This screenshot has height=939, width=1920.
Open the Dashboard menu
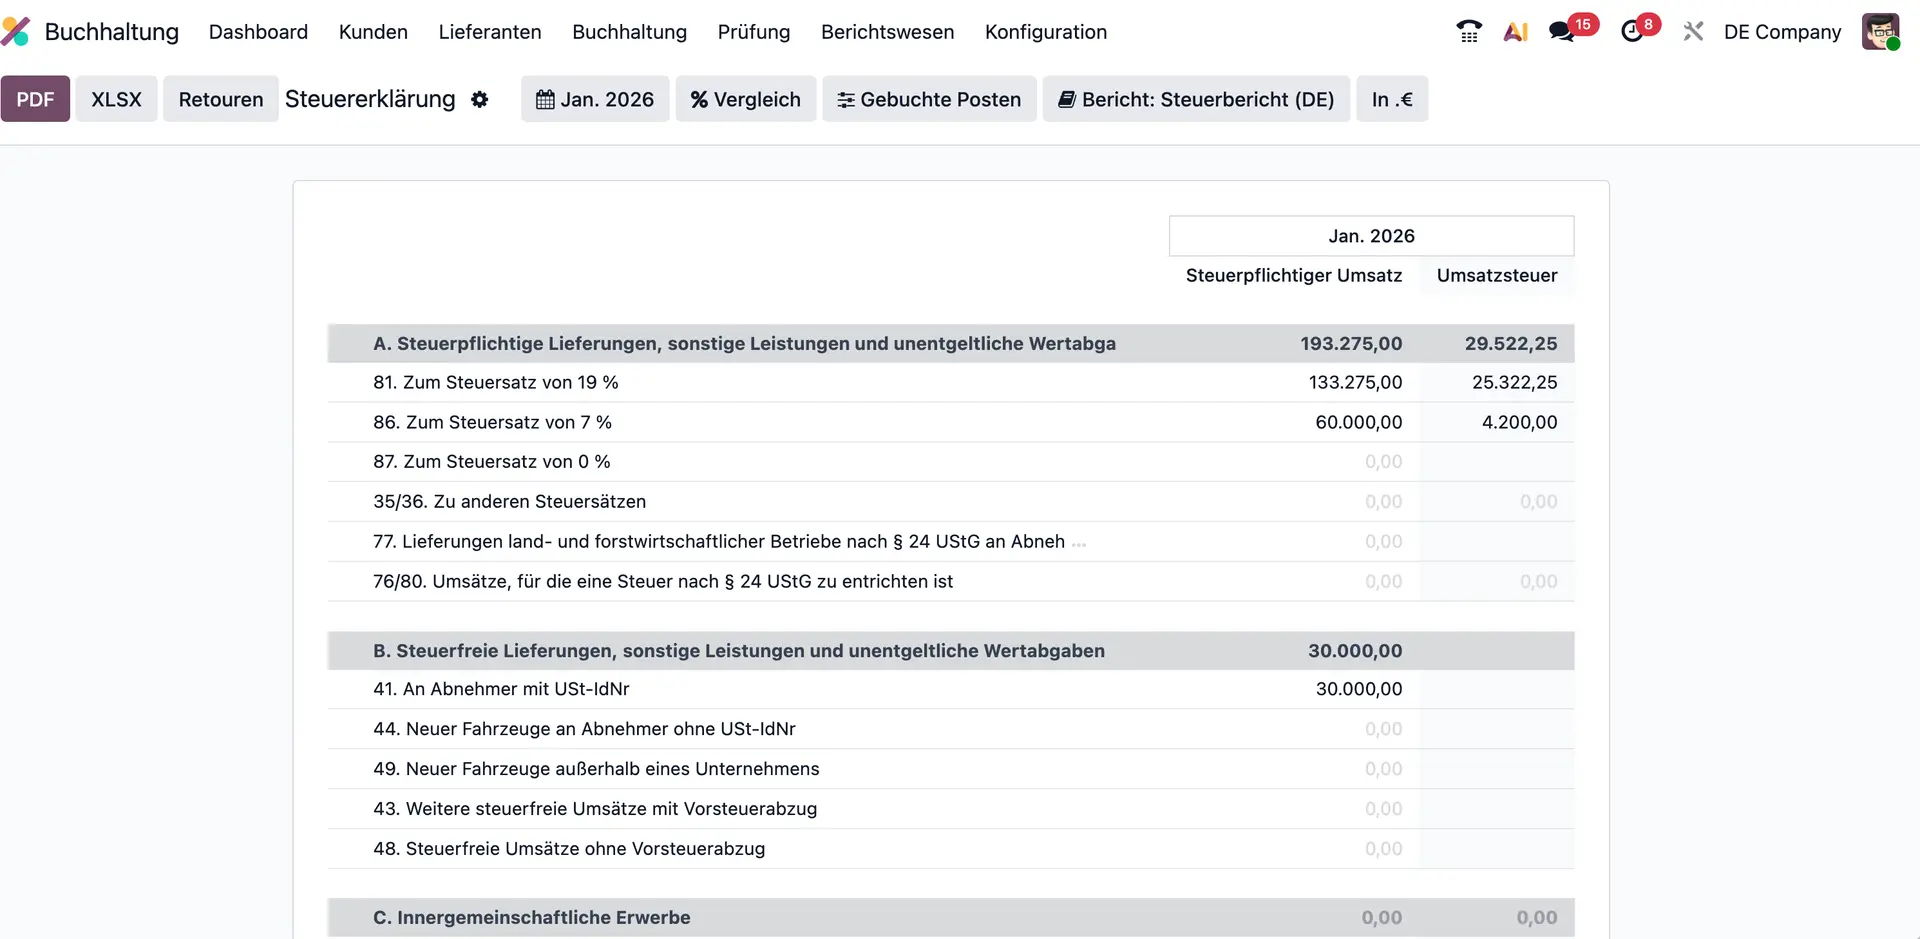tap(258, 32)
